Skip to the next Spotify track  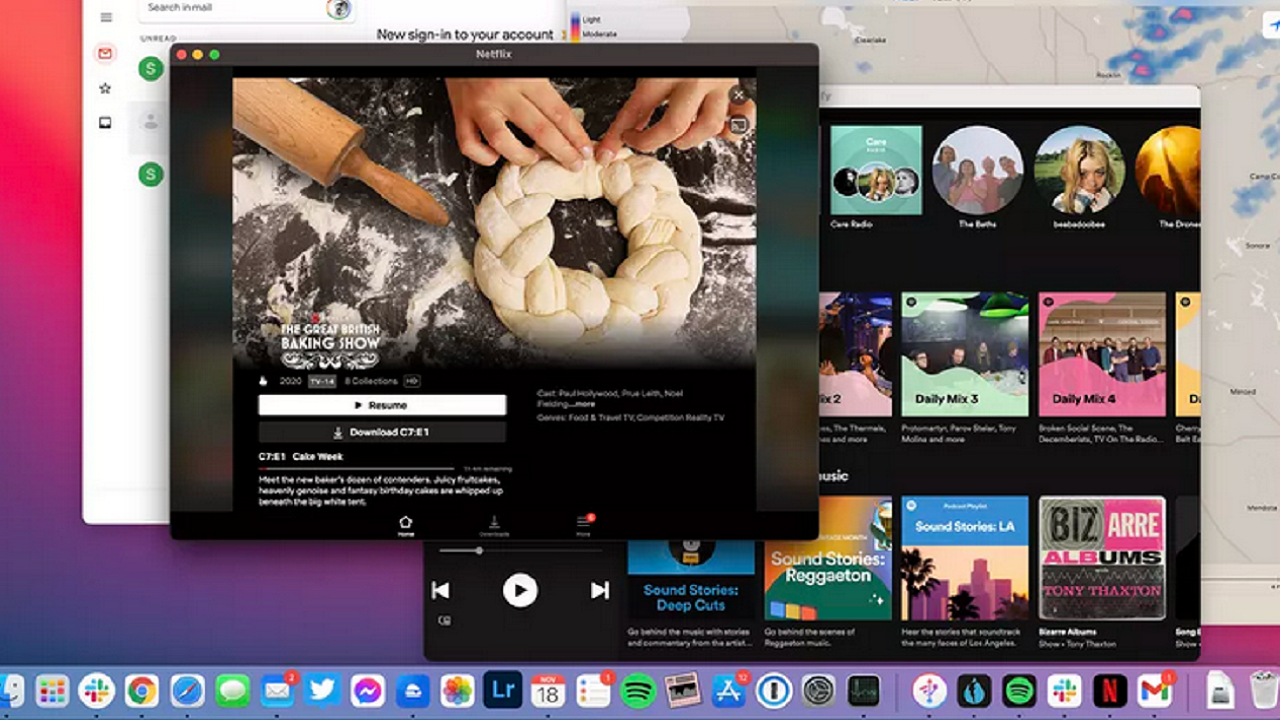pos(599,590)
